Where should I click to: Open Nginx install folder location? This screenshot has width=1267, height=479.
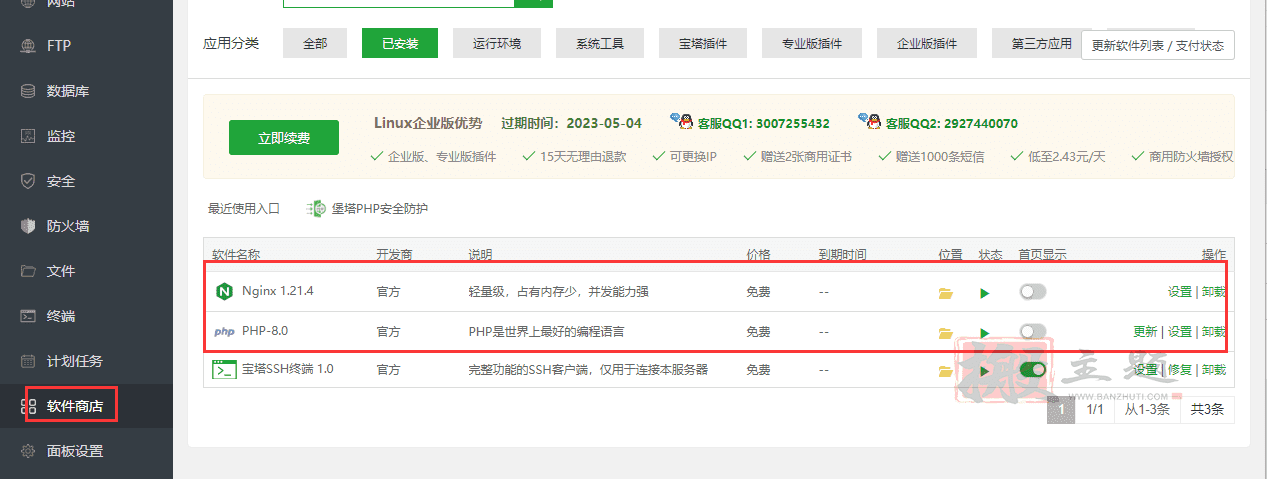click(x=945, y=293)
